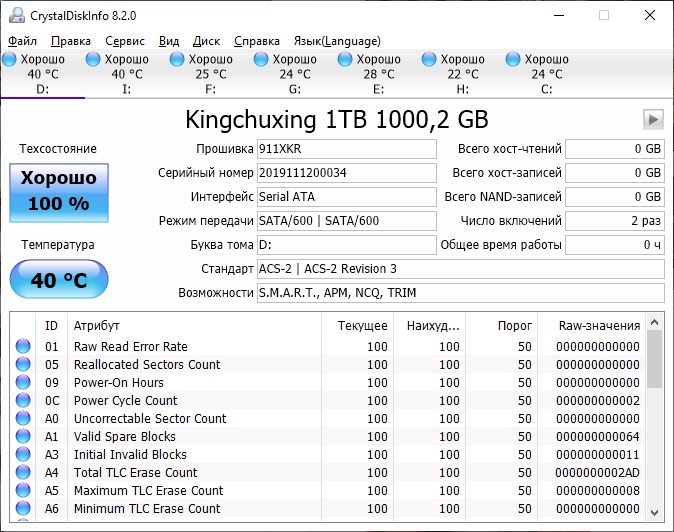Screen dimensions: 674x532
Task: Switch to disk F: tab
Action: (x=211, y=74)
